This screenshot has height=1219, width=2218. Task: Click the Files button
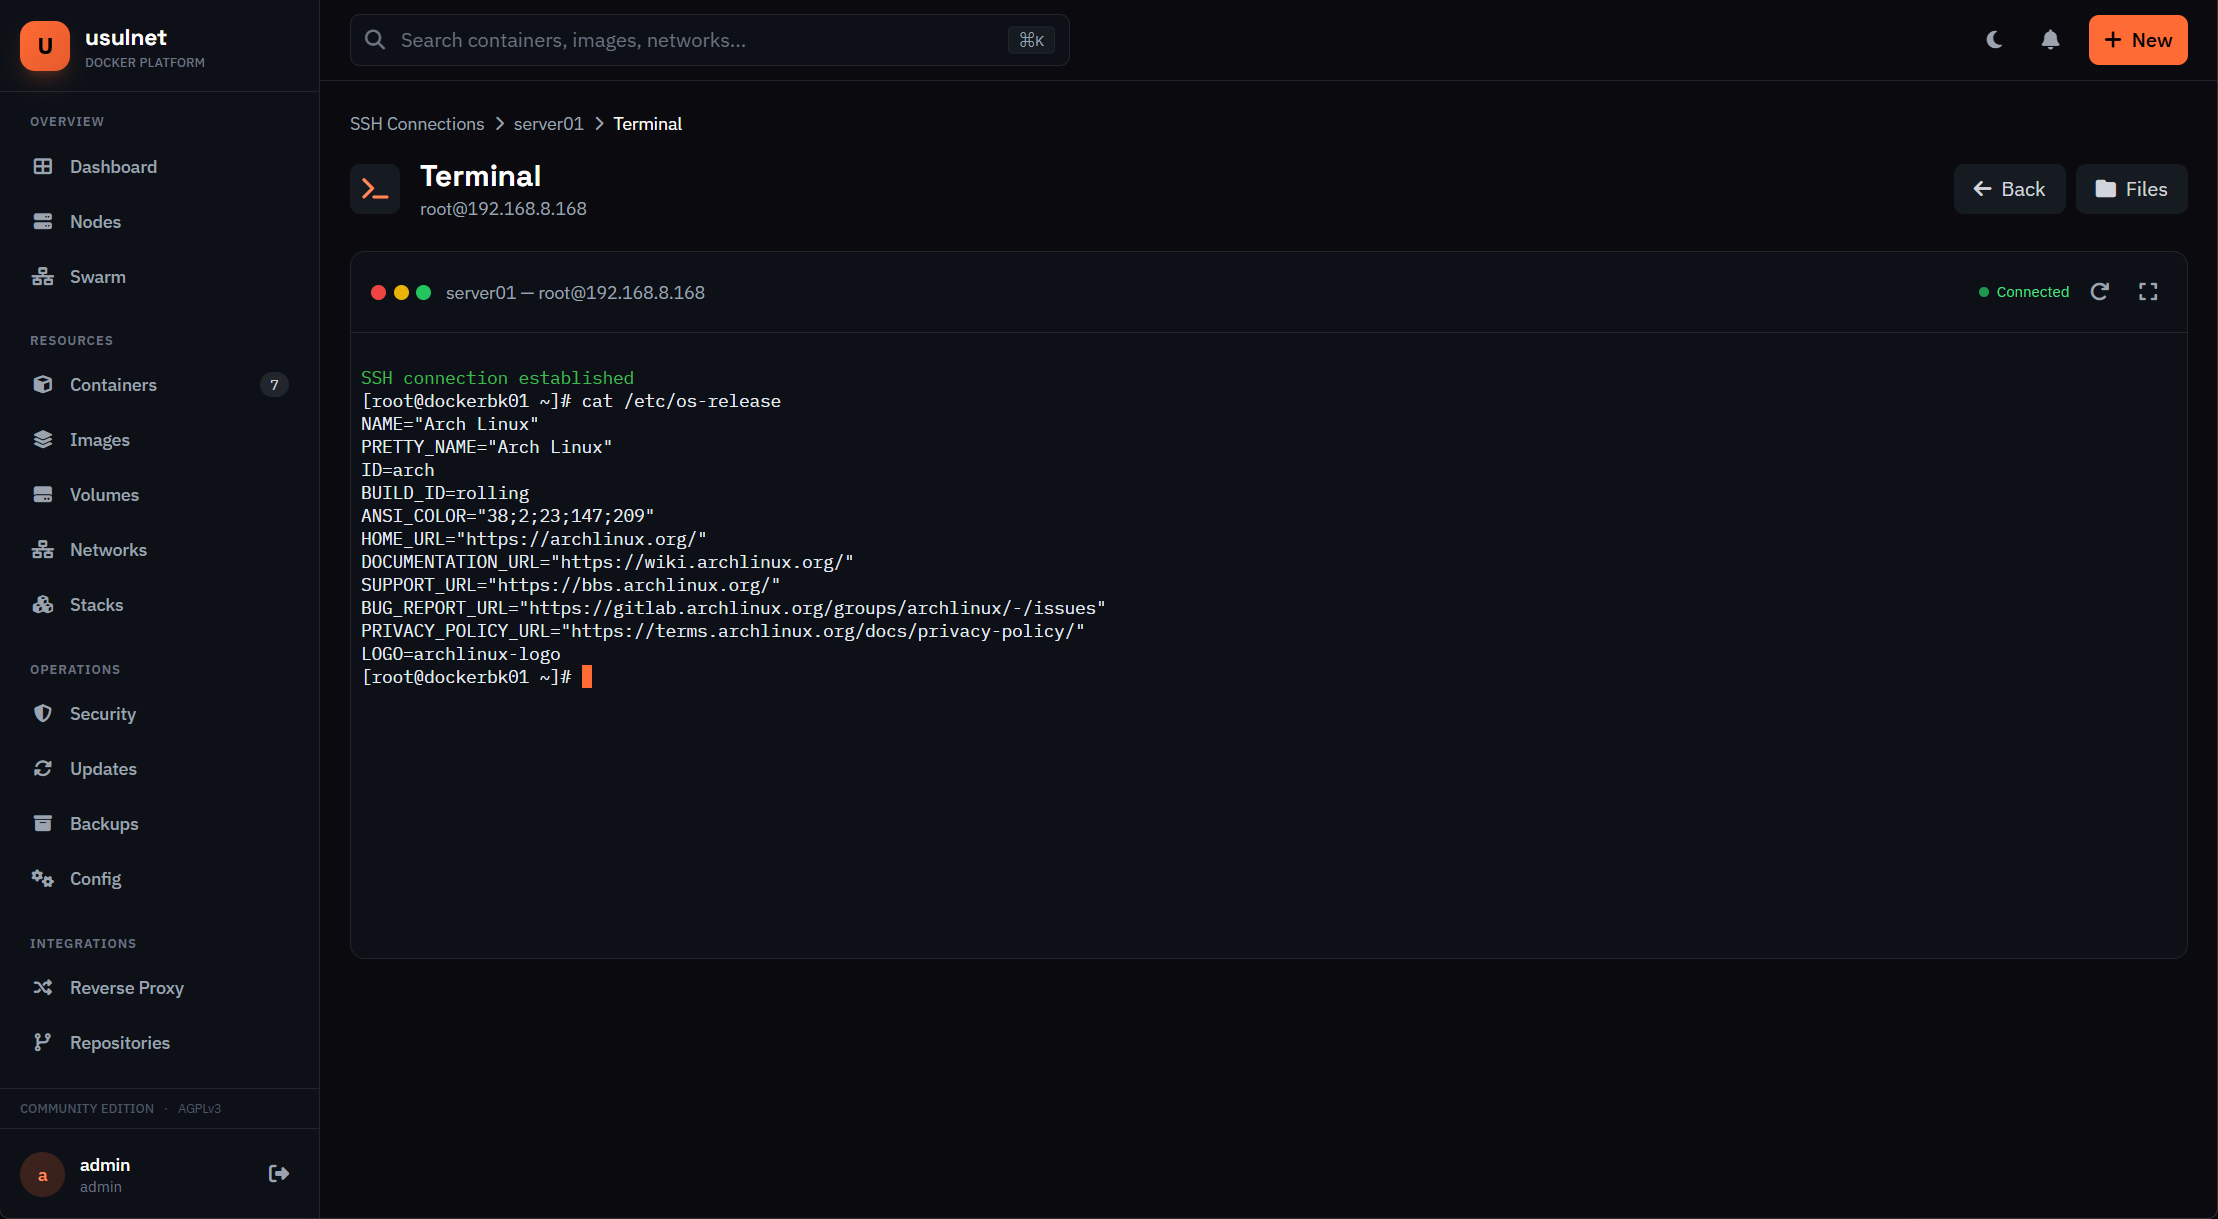pyautogui.click(x=2131, y=189)
